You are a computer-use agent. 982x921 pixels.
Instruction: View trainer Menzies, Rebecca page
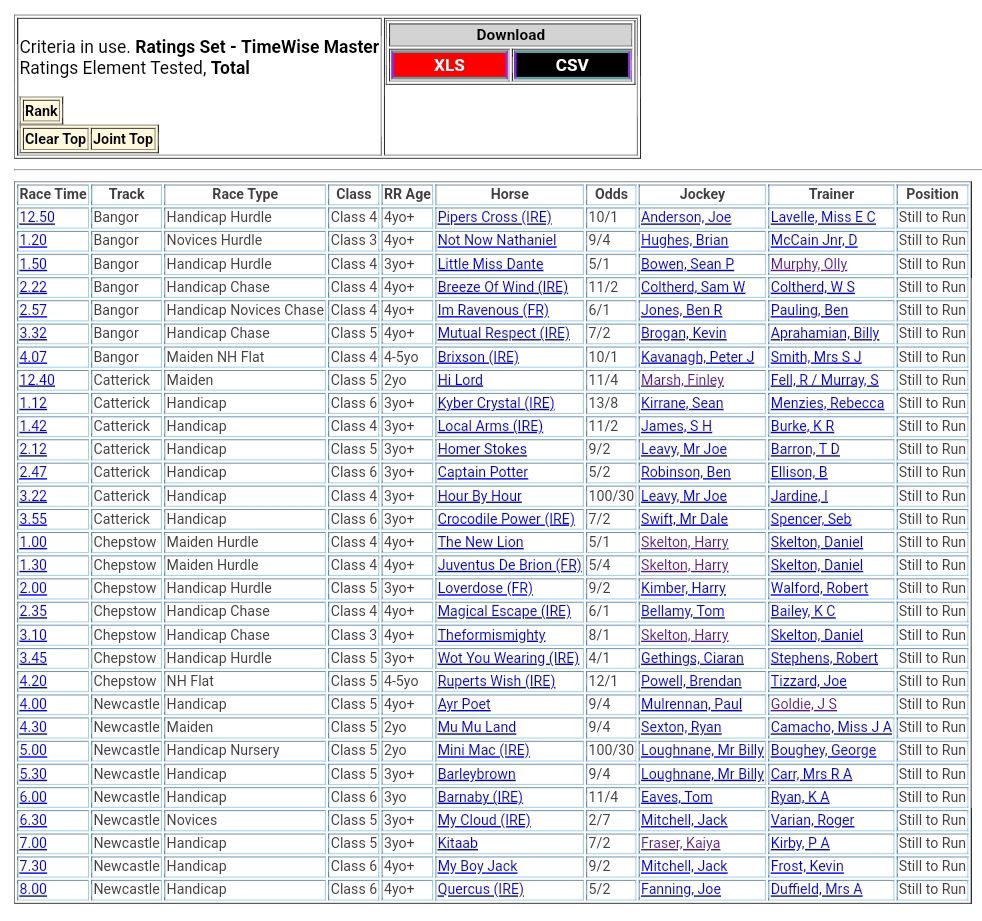[x=827, y=403]
